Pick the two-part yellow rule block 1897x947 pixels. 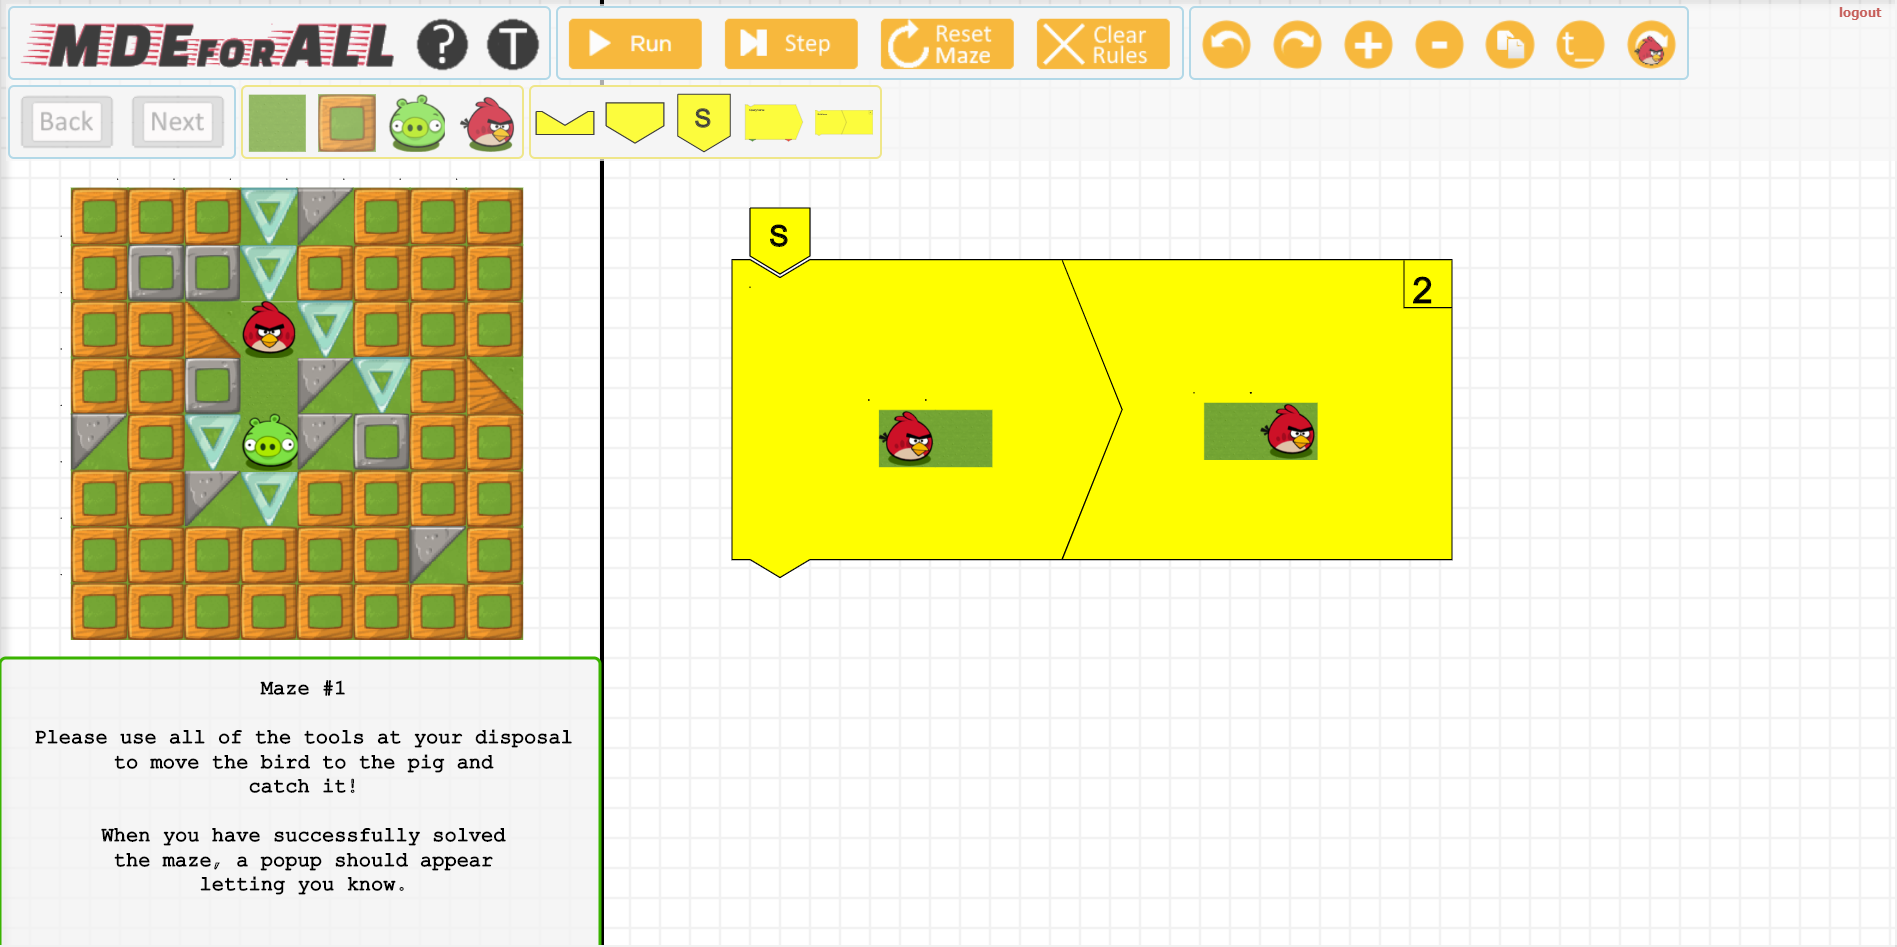click(844, 122)
